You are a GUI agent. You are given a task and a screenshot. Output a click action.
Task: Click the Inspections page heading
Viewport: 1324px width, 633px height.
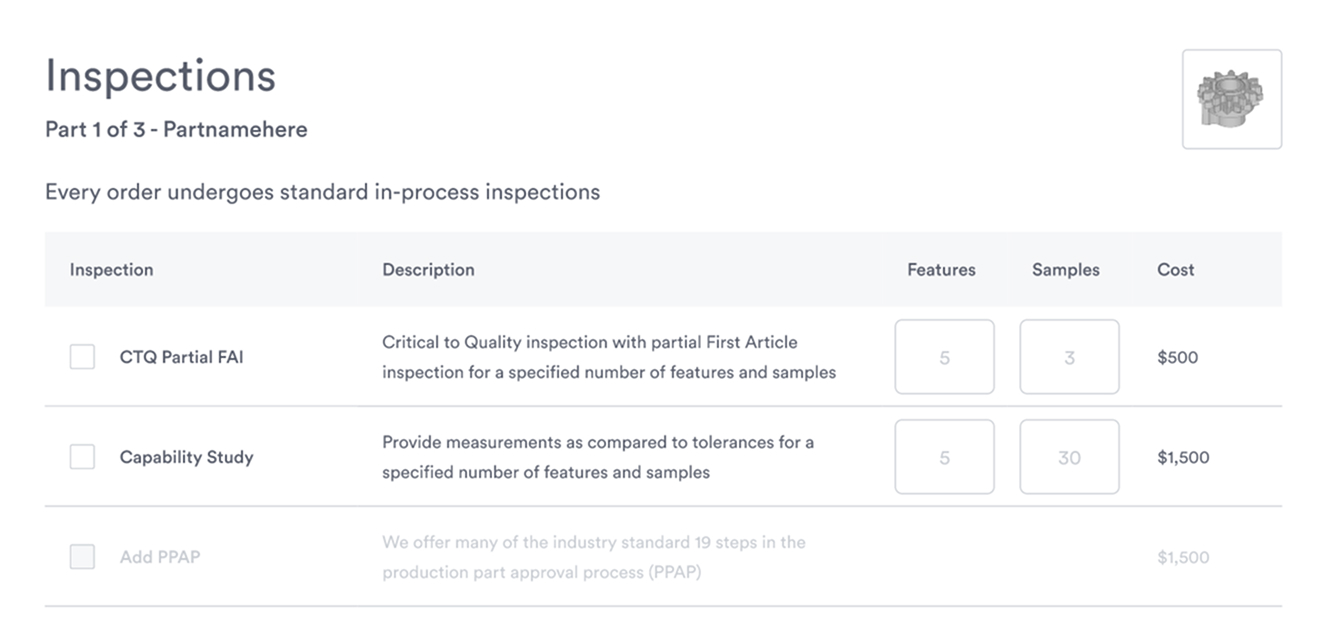[x=160, y=76]
